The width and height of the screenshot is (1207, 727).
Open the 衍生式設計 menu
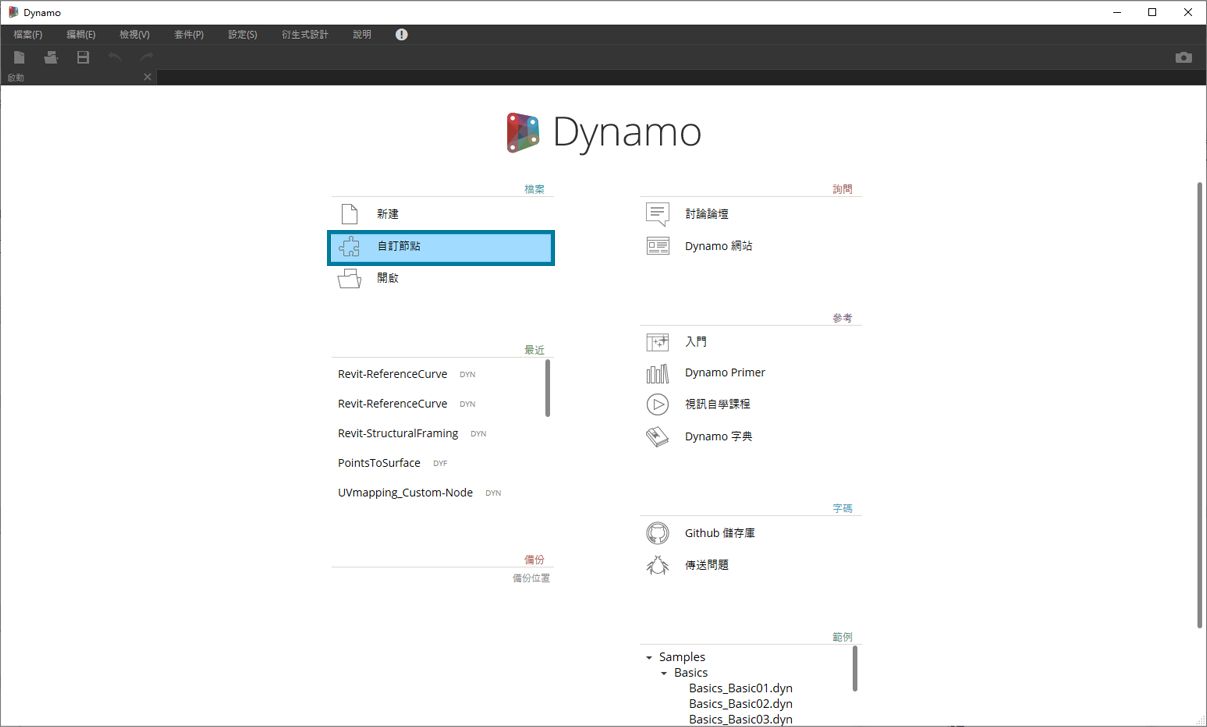point(304,34)
